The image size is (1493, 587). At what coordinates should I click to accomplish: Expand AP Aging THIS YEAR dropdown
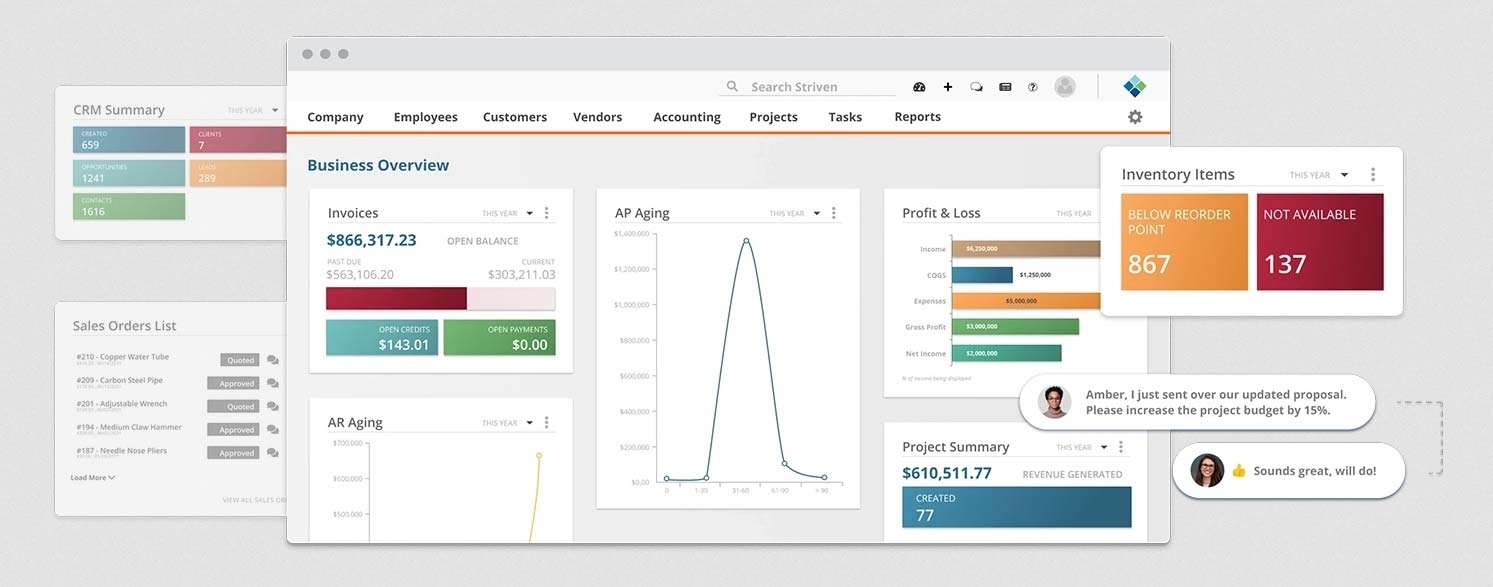pos(793,213)
